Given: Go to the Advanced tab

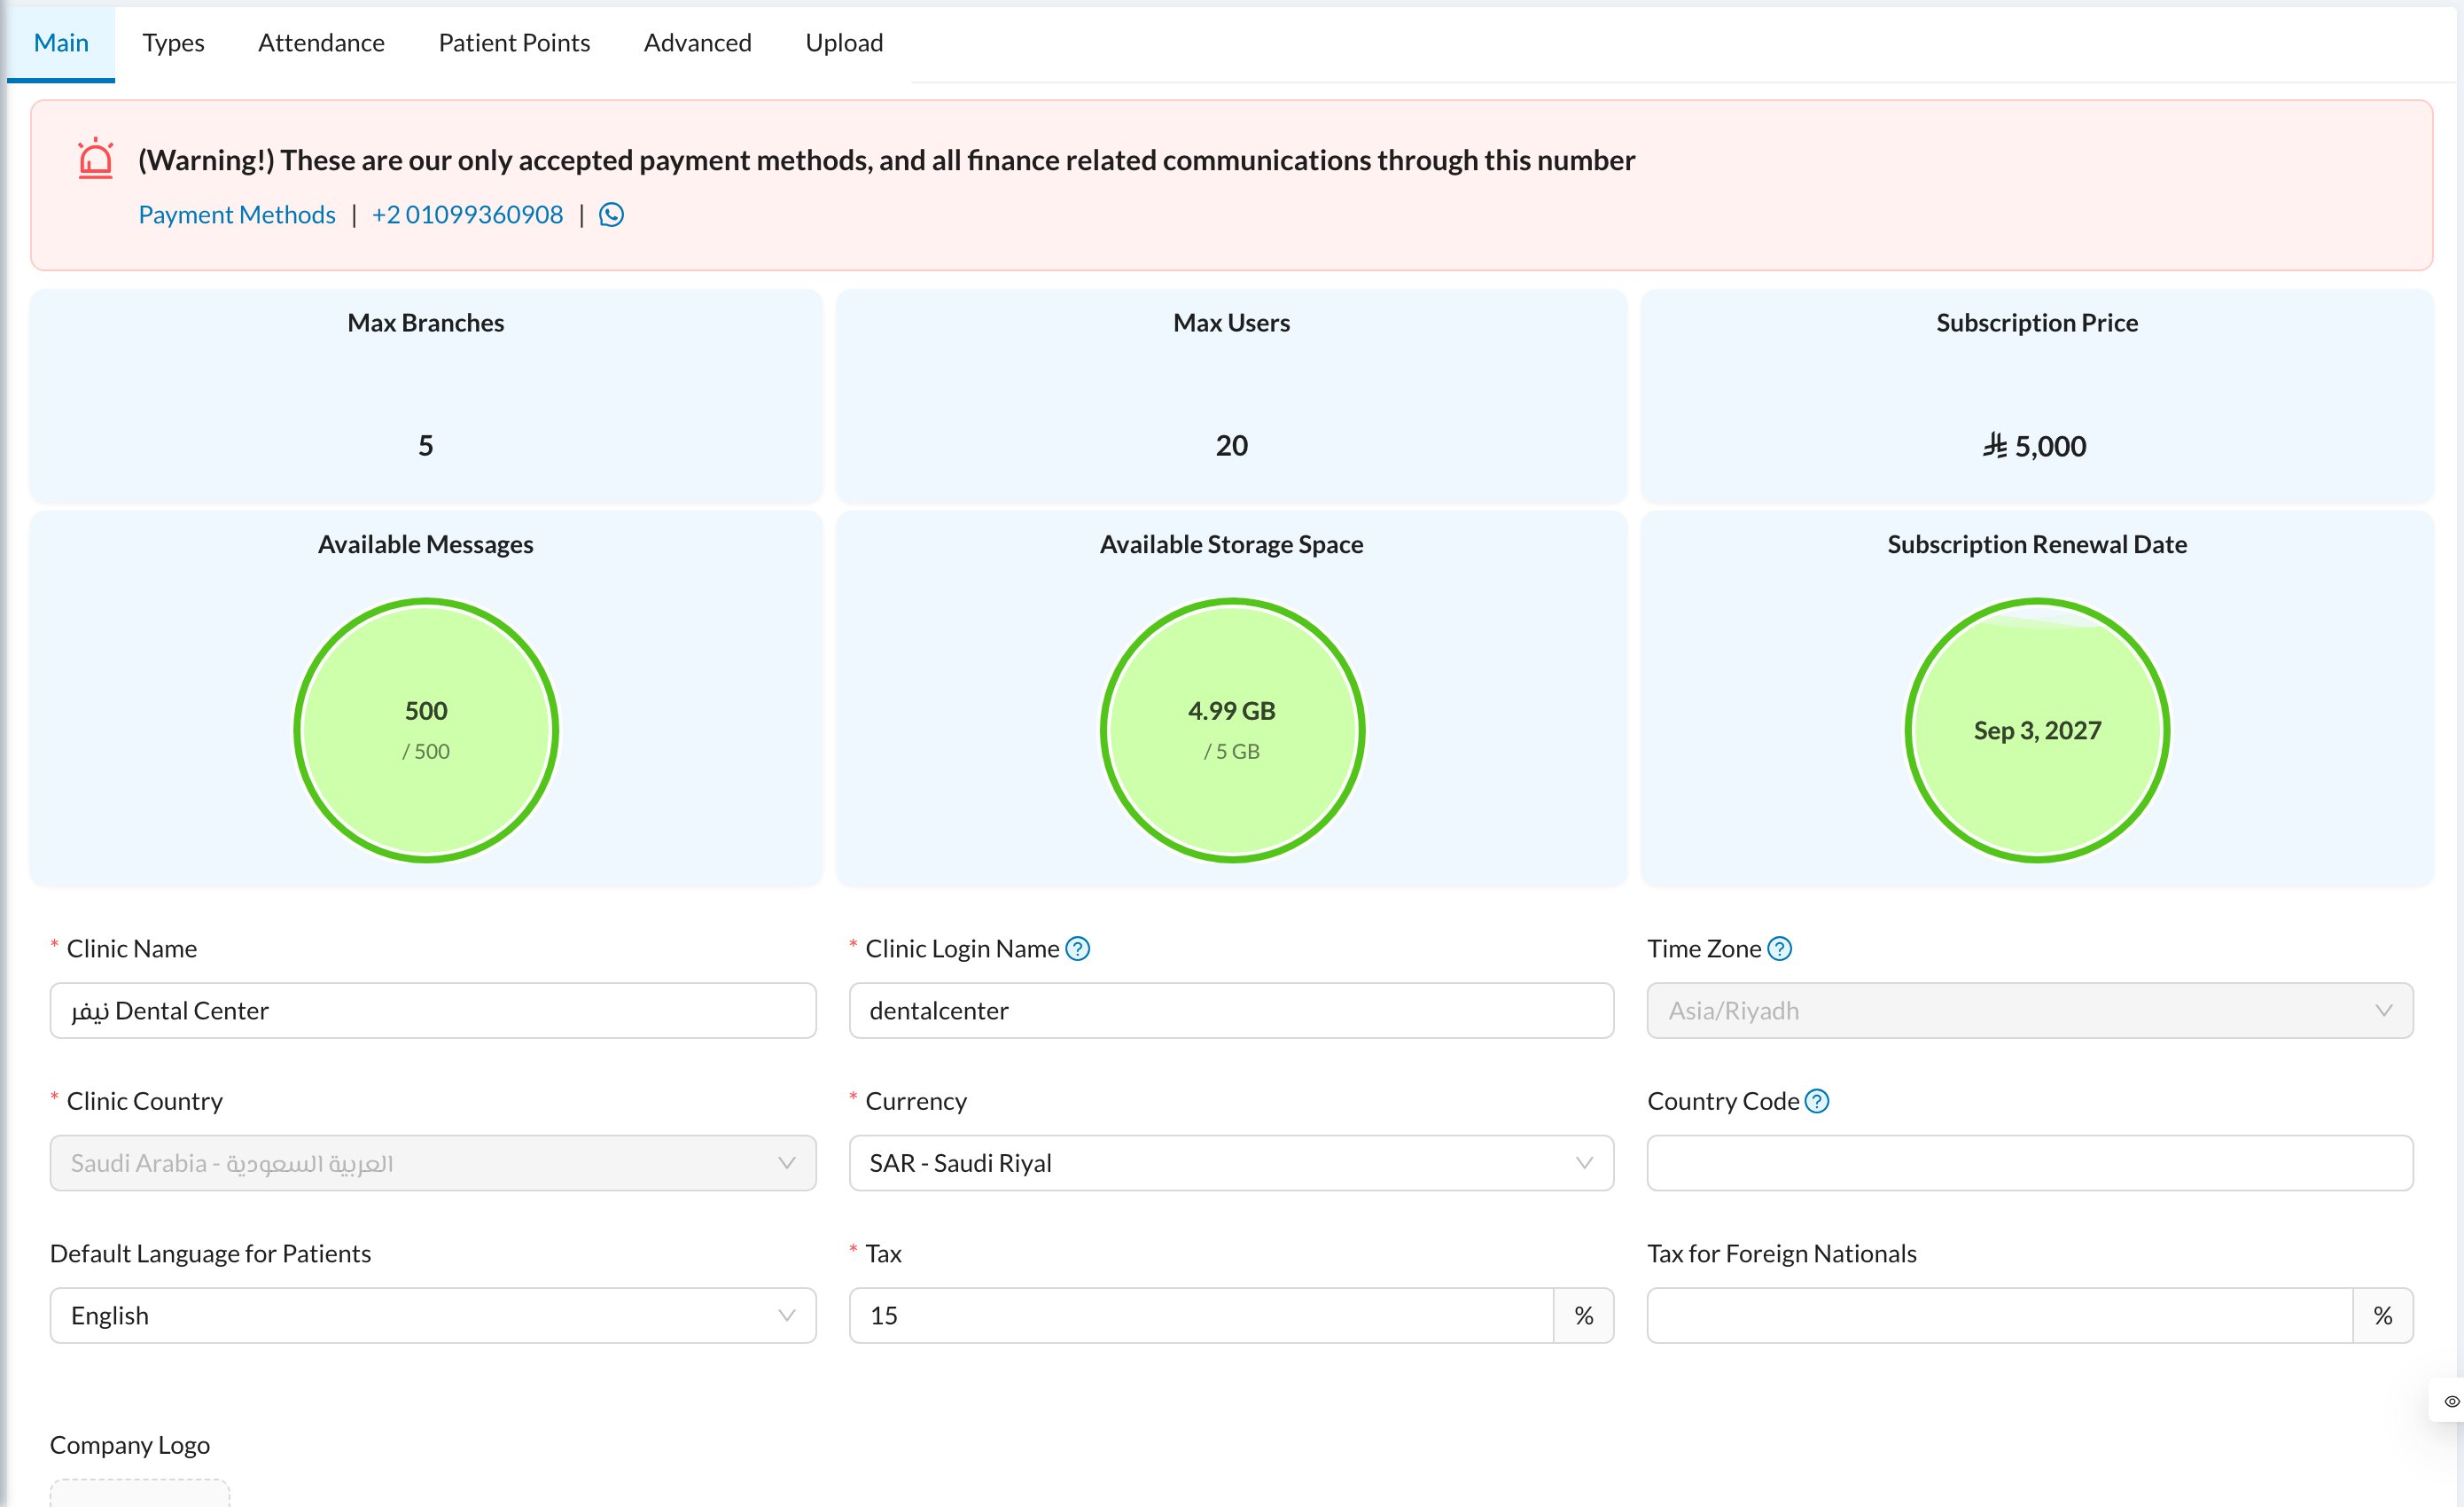Looking at the screenshot, I should [x=697, y=43].
